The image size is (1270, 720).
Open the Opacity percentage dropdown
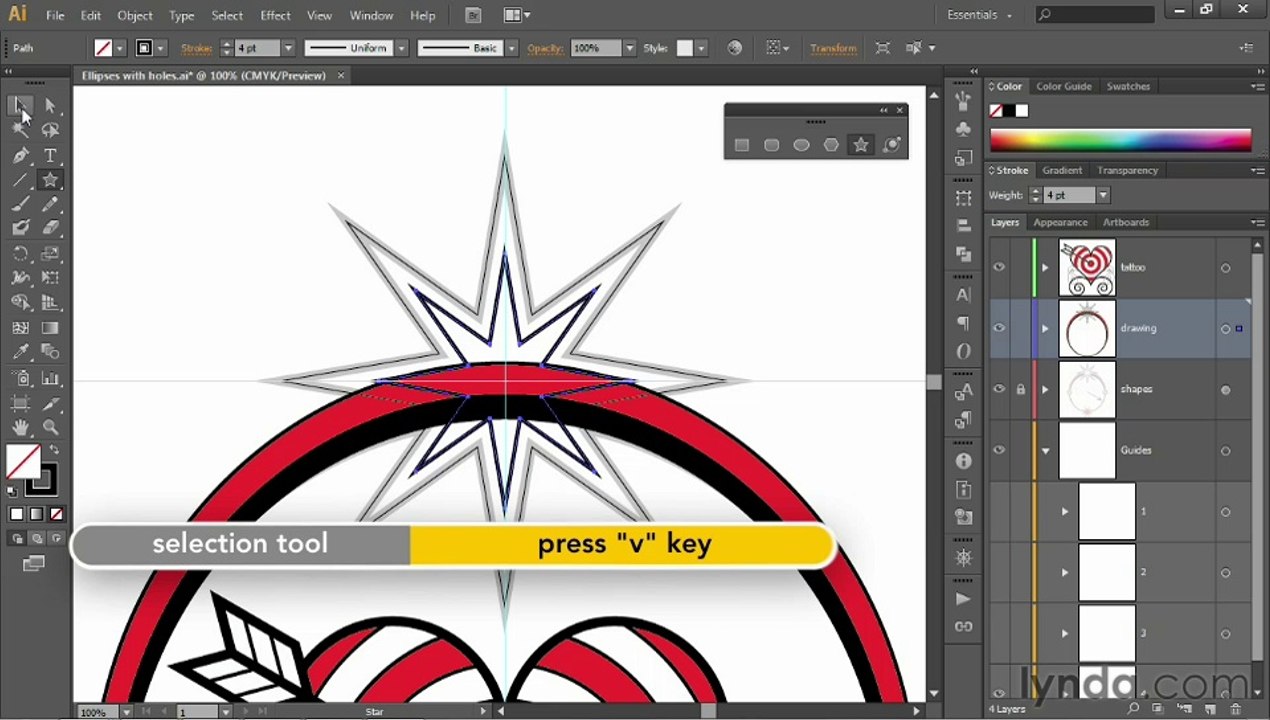pyautogui.click(x=629, y=48)
